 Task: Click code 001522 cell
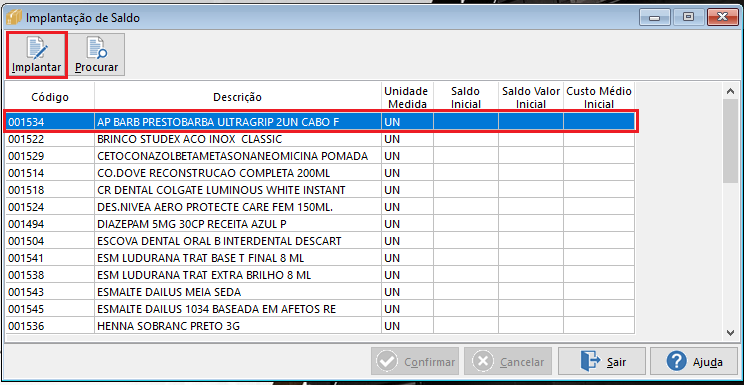(x=50, y=139)
